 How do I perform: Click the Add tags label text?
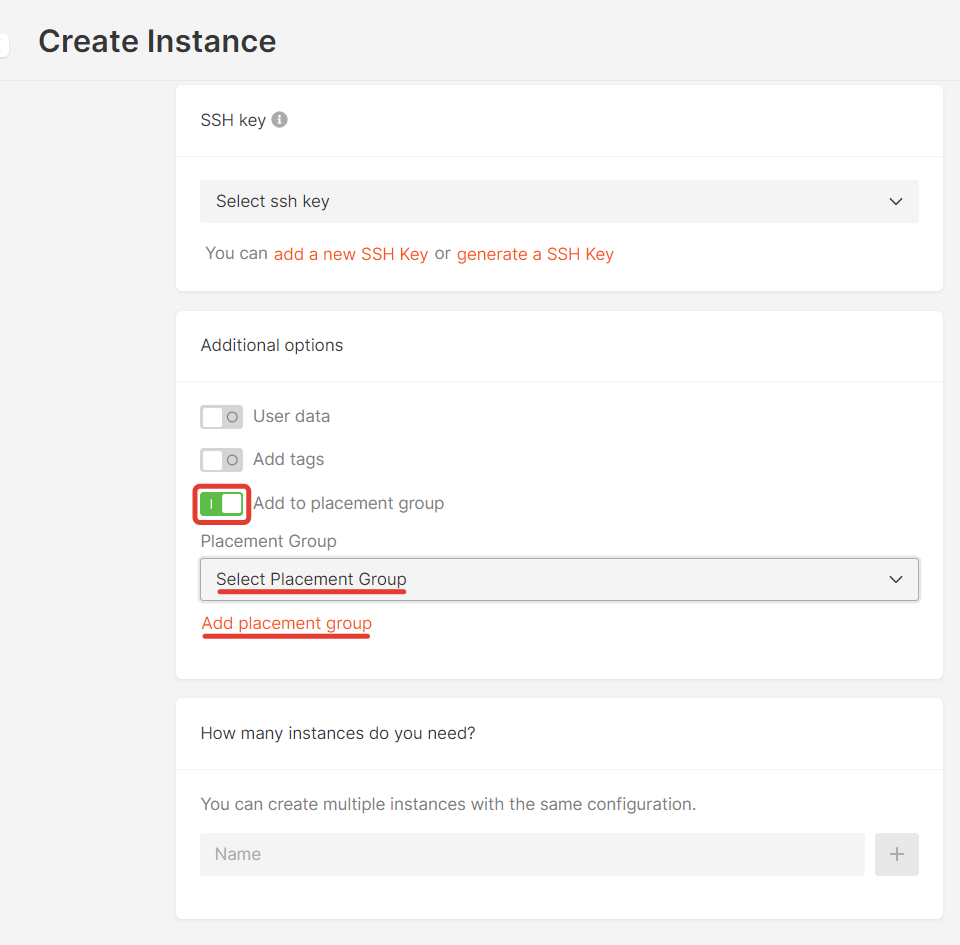[288, 459]
